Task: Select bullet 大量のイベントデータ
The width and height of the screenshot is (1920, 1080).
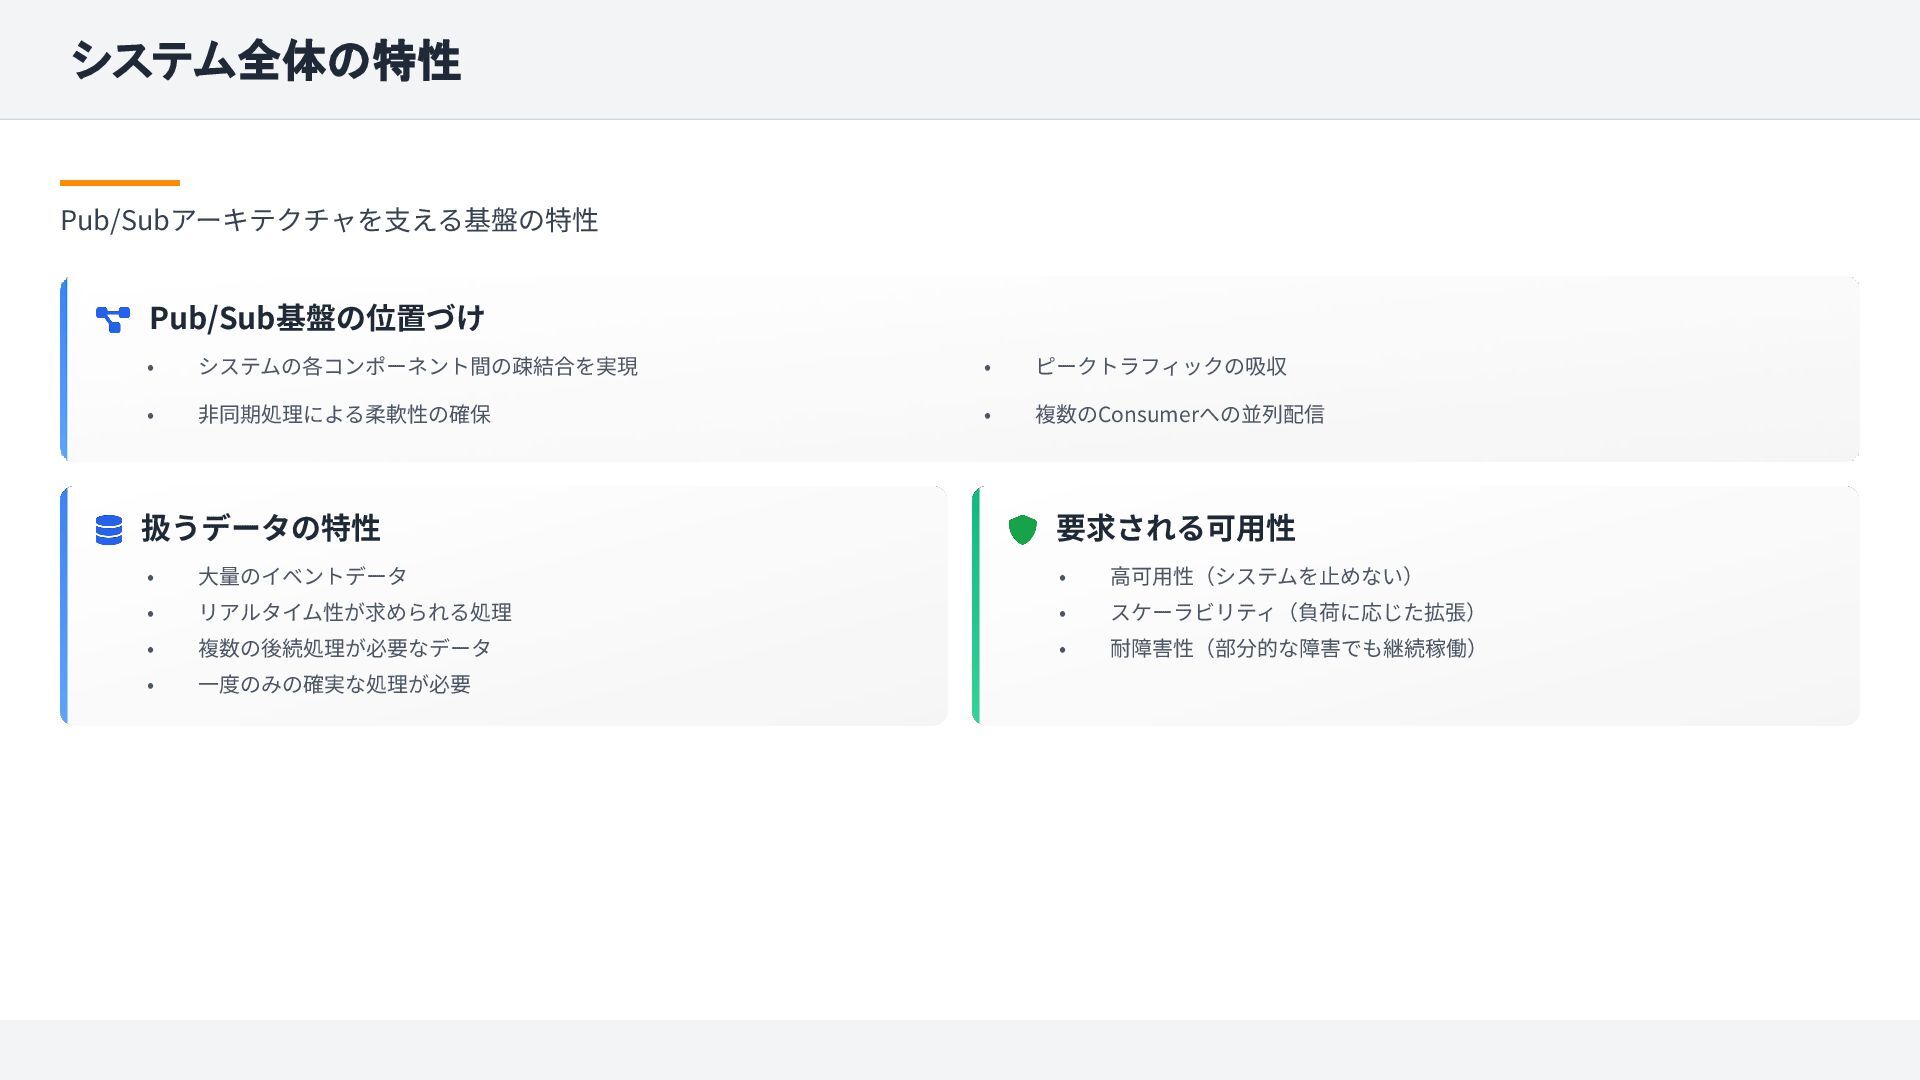Action: point(302,577)
